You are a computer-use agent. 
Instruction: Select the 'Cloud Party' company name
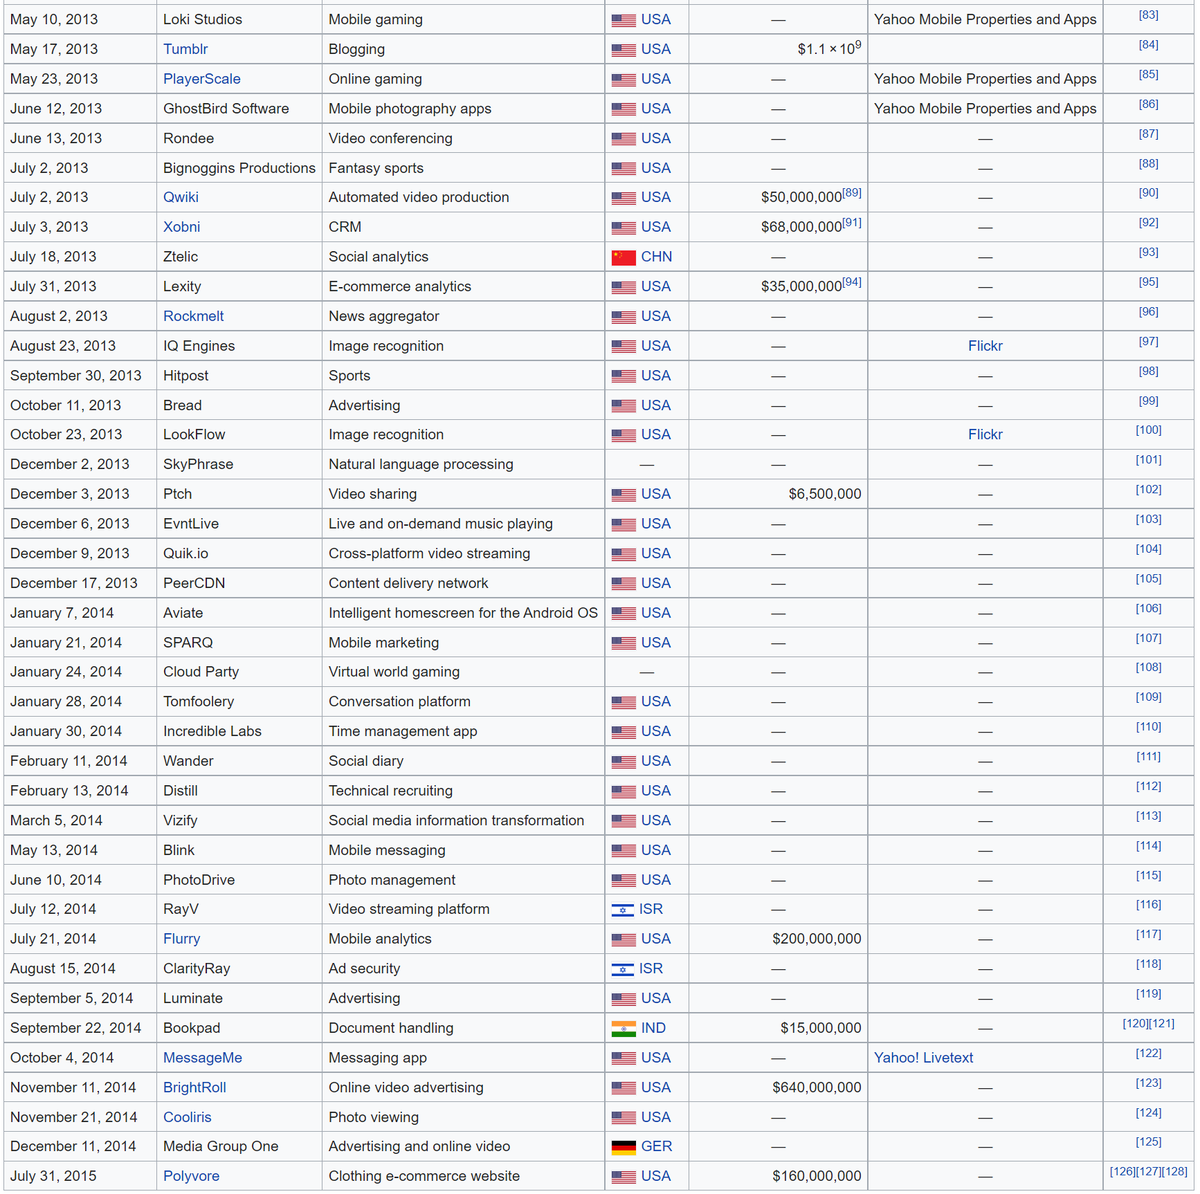tap(201, 672)
